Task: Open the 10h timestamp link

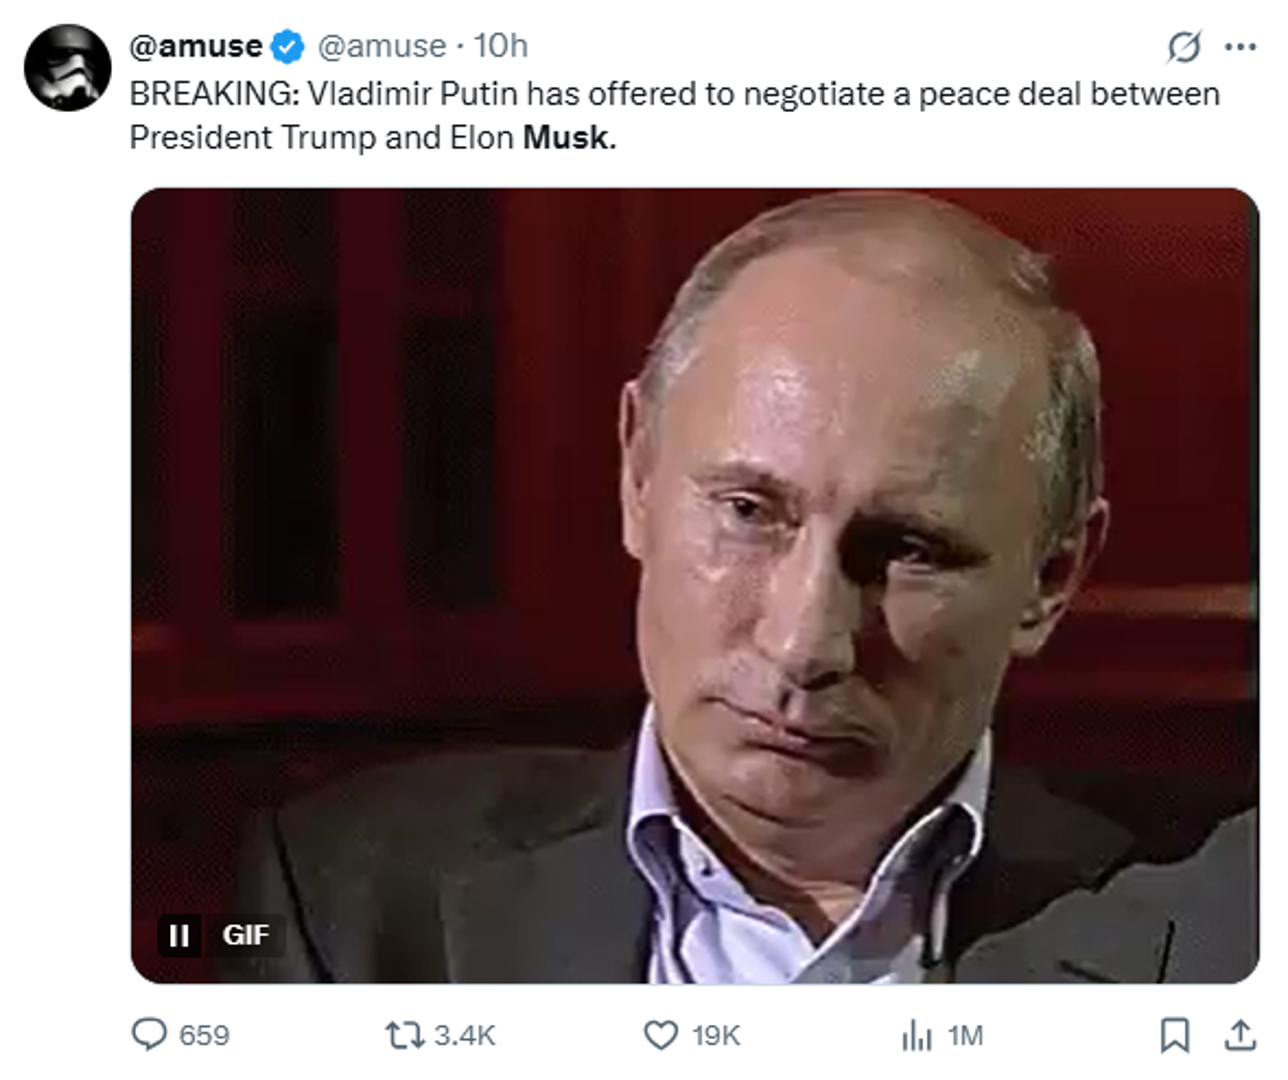Action: pos(500,46)
